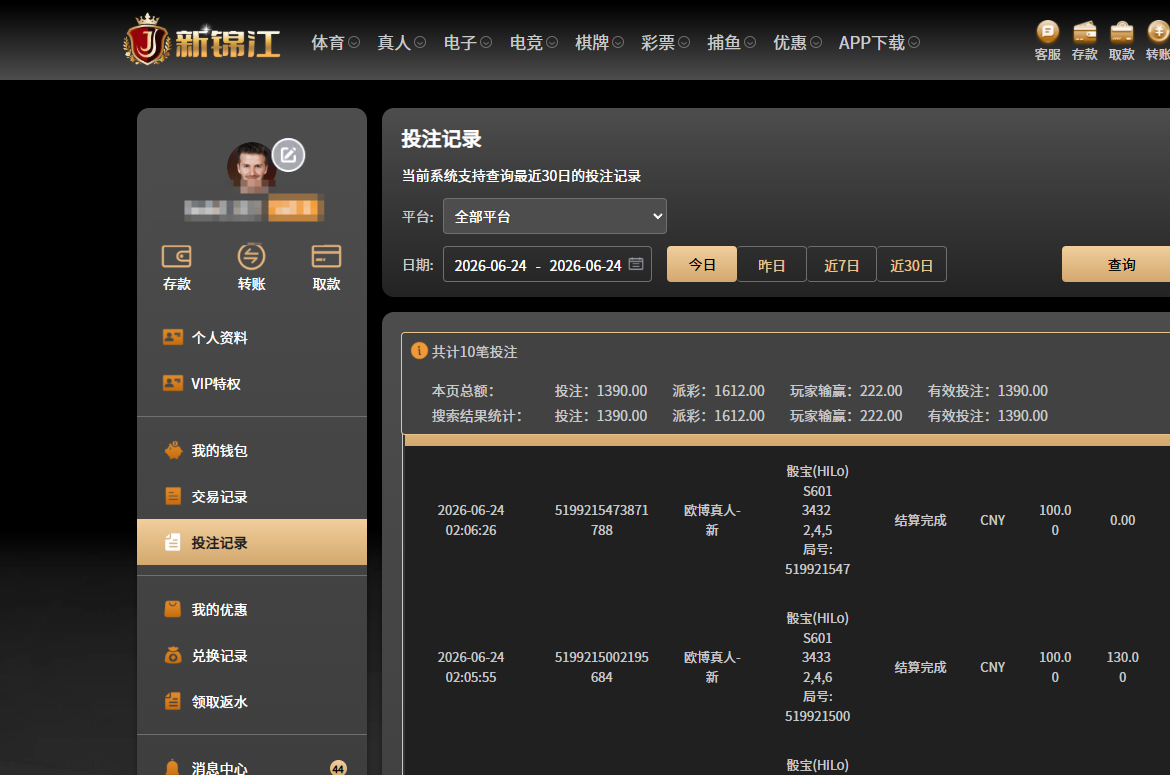Click the 44 unread messages badge
Image resolution: width=1170 pixels, height=775 pixels.
(x=338, y=768)
